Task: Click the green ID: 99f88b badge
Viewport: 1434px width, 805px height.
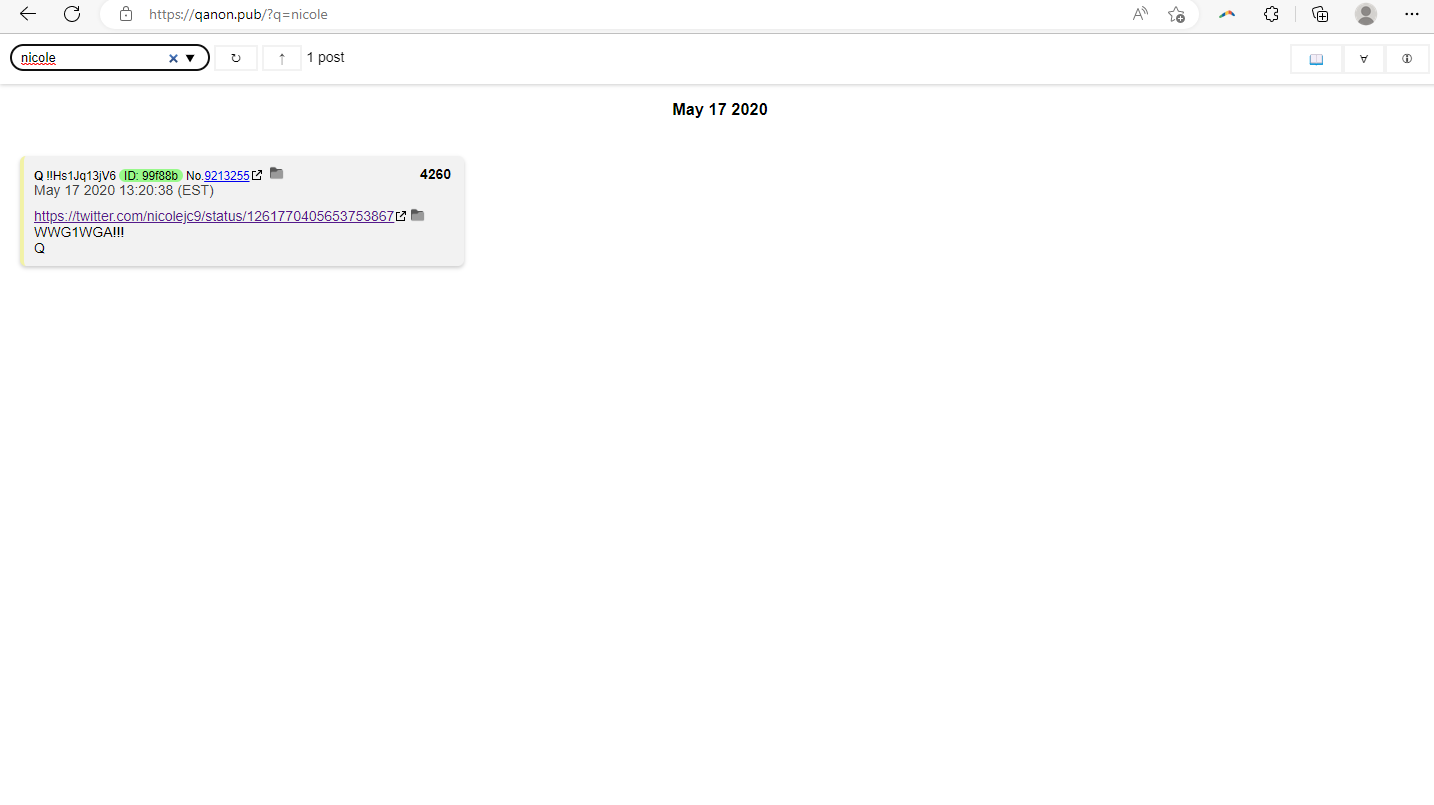Action: tap(151, 175)
